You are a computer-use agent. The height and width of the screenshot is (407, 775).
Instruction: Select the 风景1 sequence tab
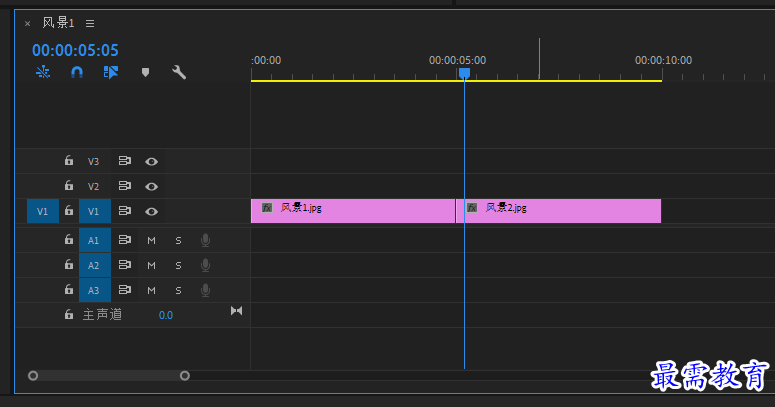[58, 23]
